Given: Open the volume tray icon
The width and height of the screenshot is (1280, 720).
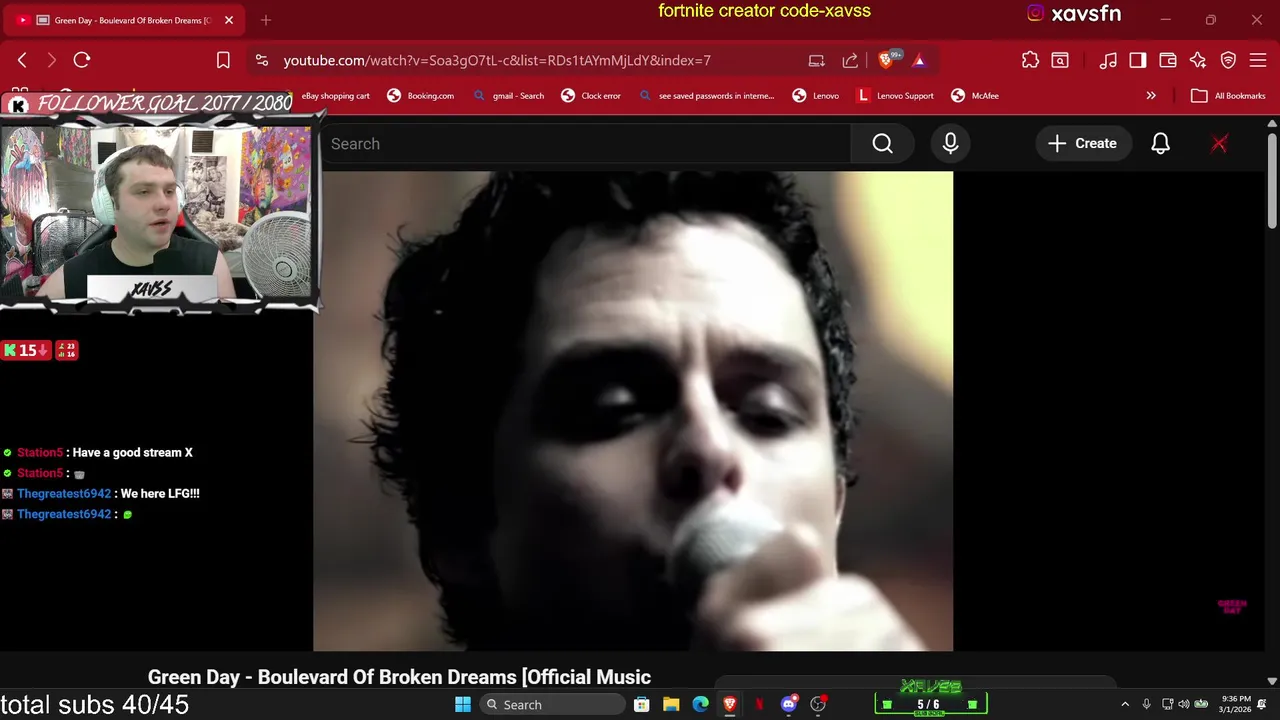Looking at the screenshot, I should point(1184,704).
